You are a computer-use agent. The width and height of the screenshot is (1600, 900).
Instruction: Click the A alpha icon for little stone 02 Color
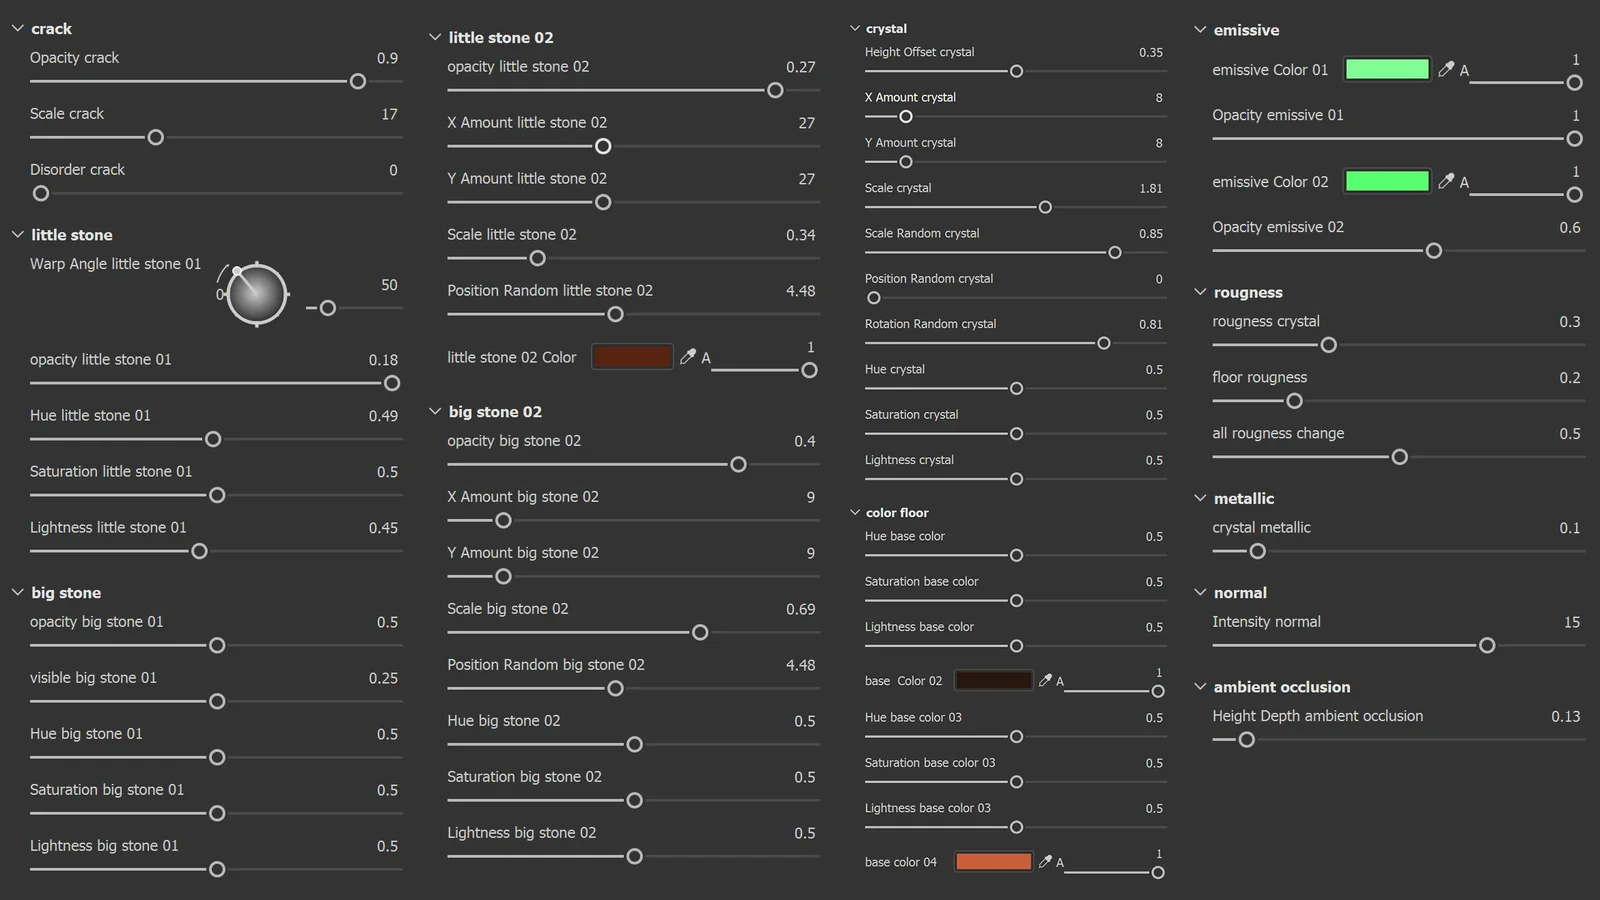[x=705, y=356]
